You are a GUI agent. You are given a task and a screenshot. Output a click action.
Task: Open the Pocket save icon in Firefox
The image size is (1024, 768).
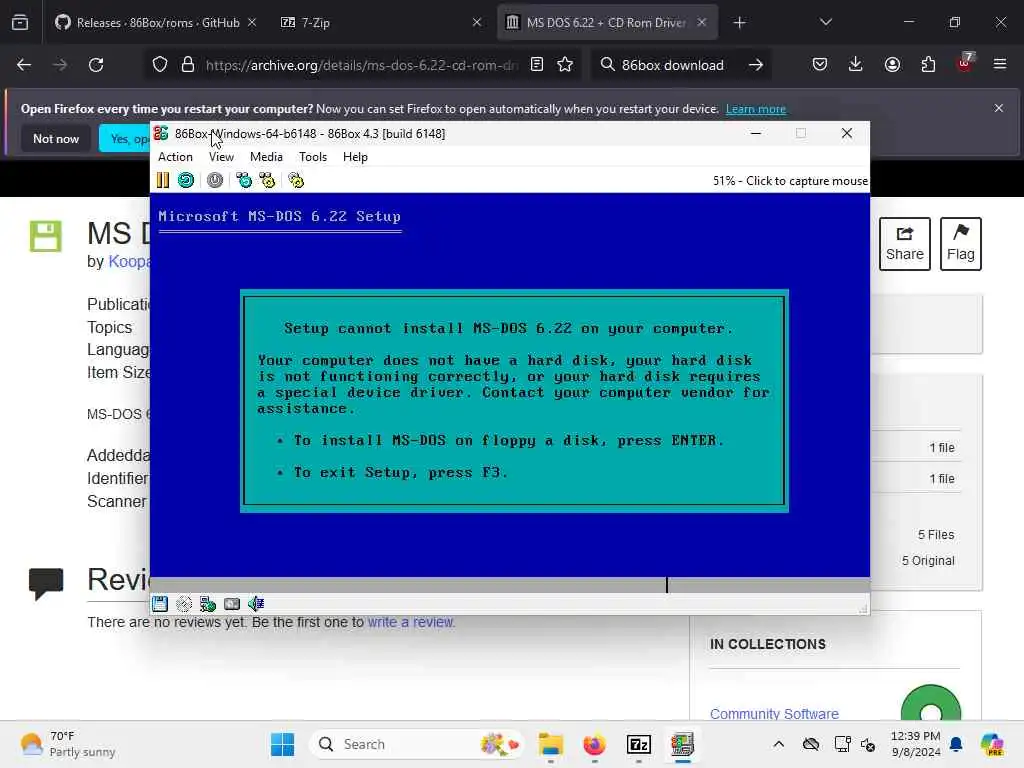click(820, 65)
